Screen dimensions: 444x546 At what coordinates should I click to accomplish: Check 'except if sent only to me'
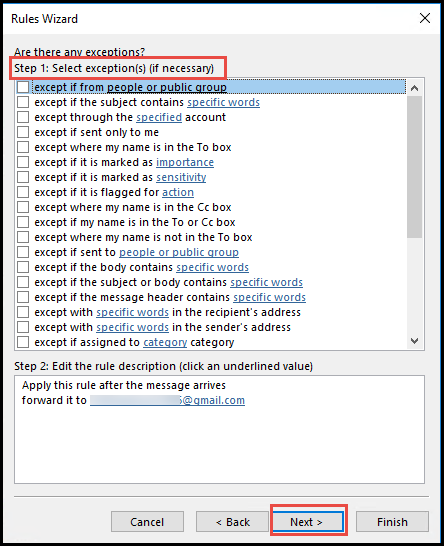tap(23, 132)
